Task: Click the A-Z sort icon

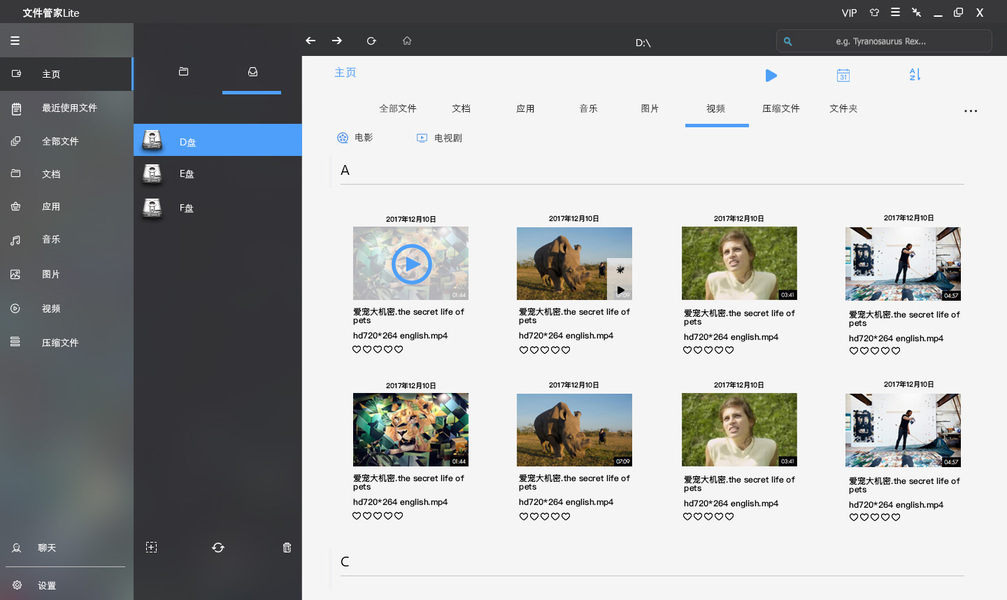Action: pos(915,75)
